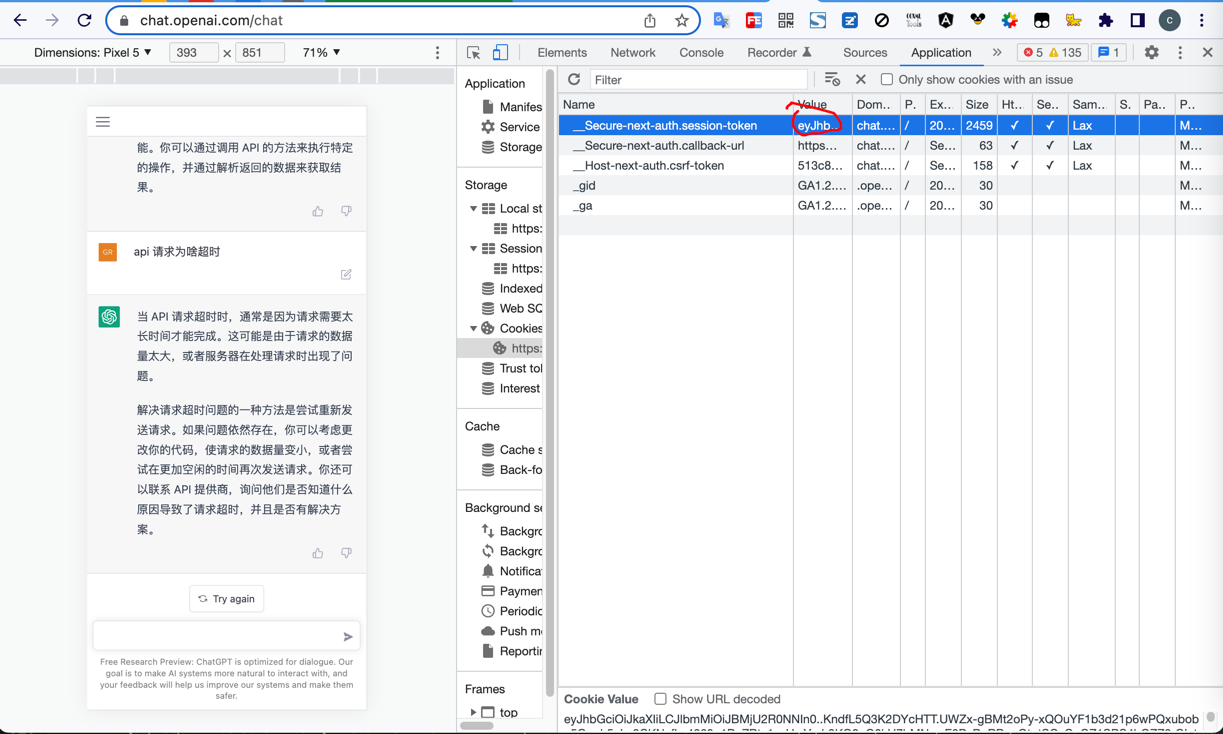Open the Google Translate extension icon
1223x734 pixels.
pos(721,20)
